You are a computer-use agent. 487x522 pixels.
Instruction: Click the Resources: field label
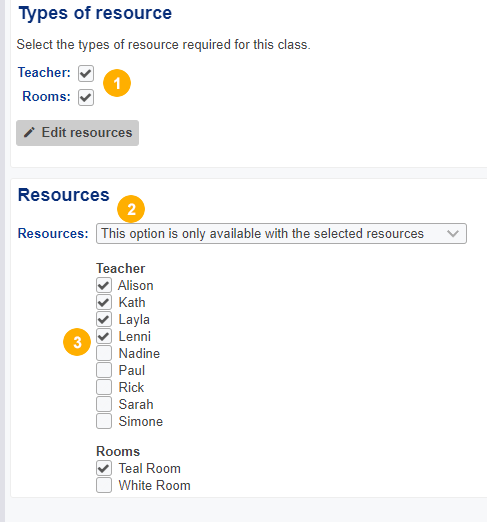click(53, 233)
